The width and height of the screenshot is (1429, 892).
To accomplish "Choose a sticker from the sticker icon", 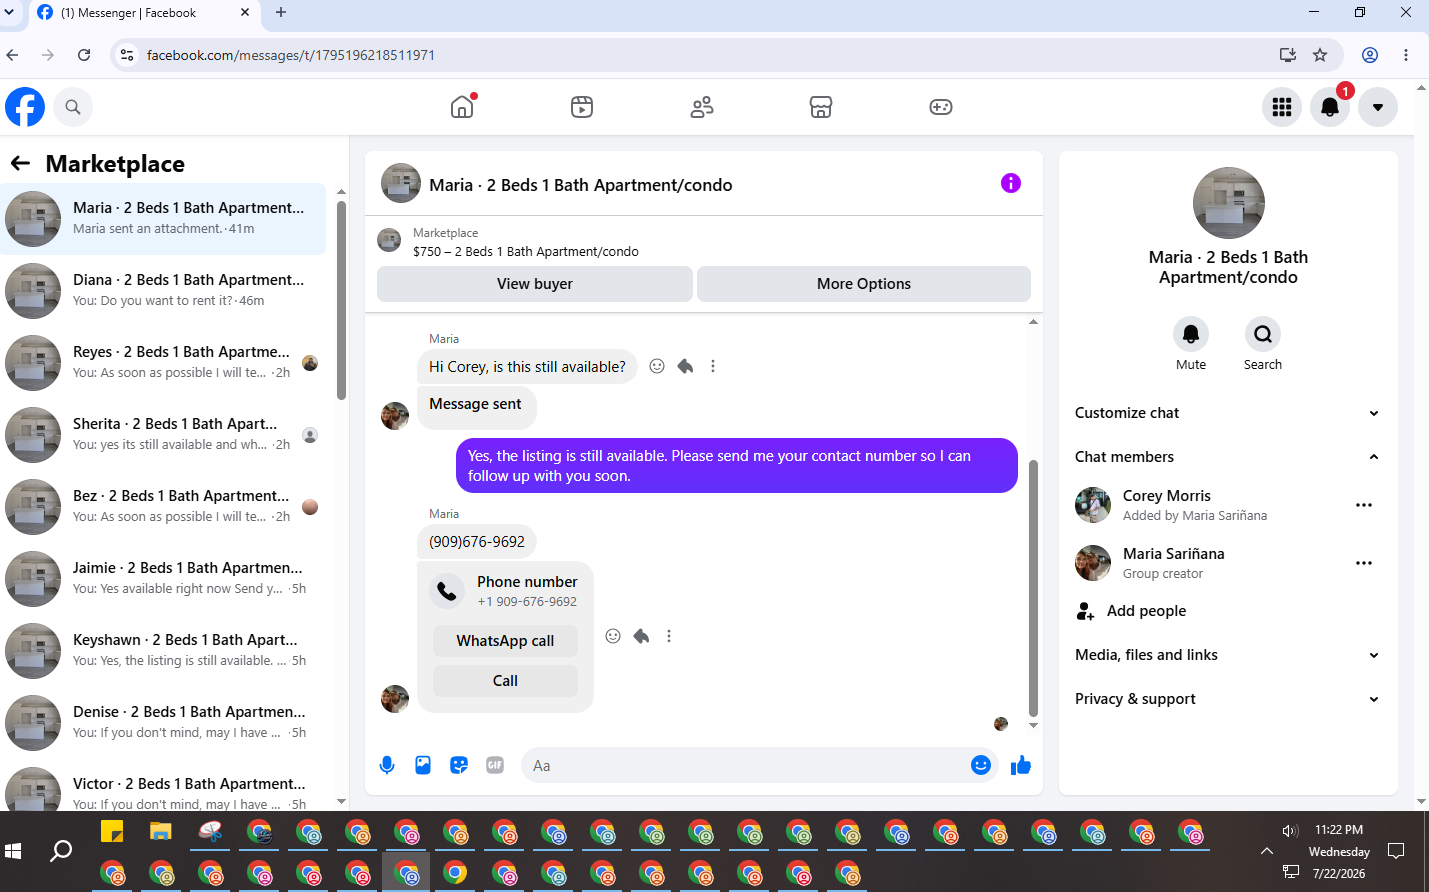I will 459,765.
